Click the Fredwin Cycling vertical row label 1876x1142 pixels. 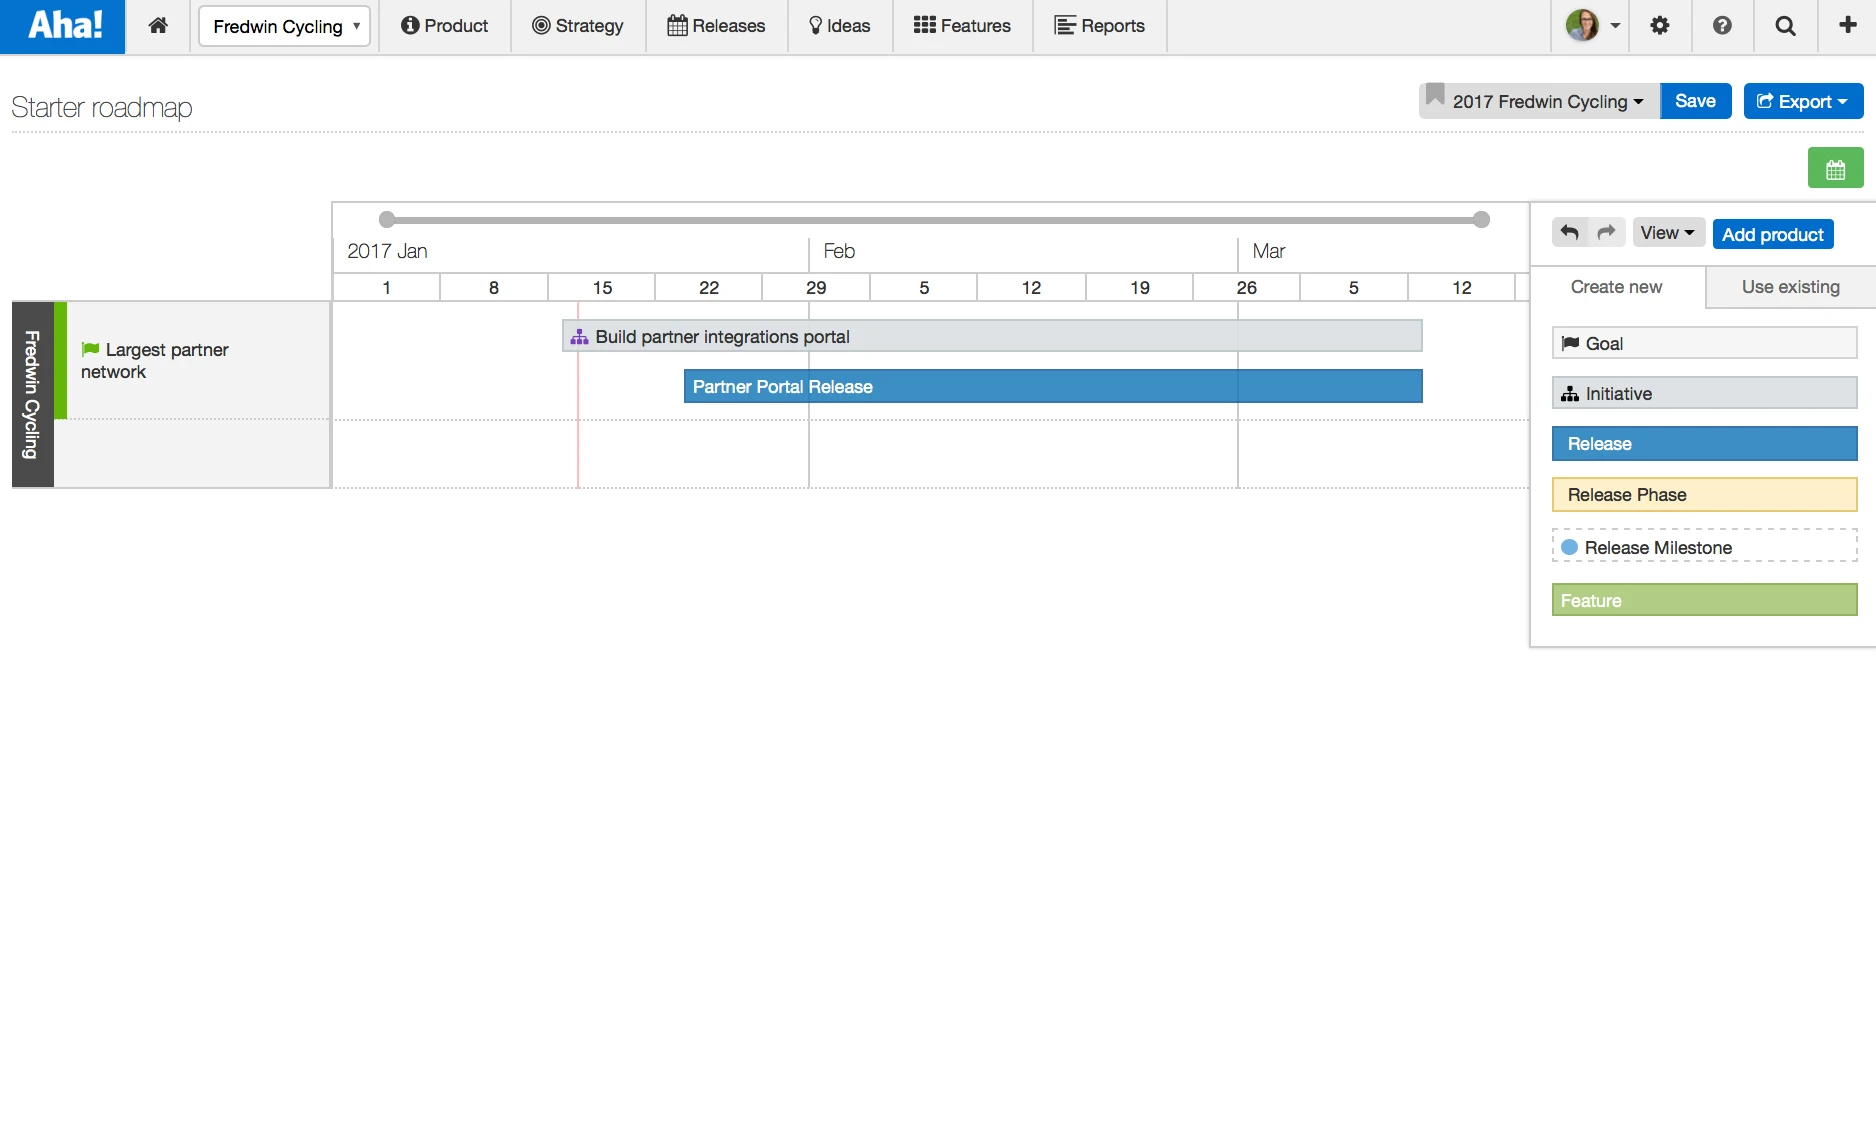click(32, 395)
